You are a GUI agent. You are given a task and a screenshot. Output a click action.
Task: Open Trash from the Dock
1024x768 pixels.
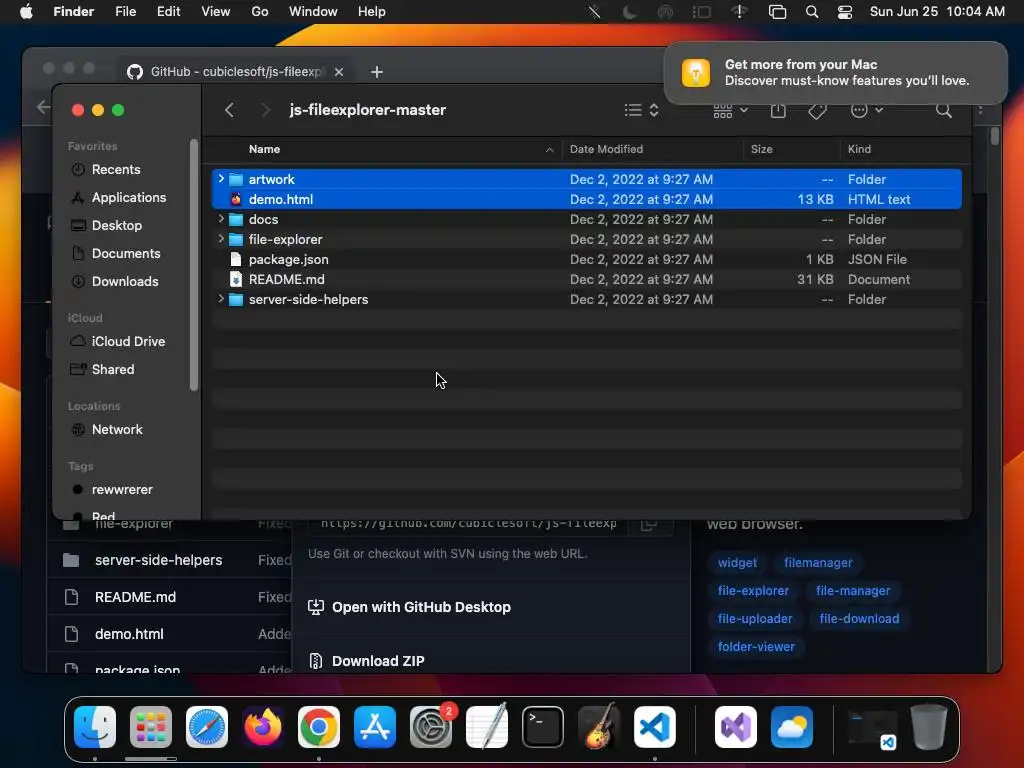coord(929,727)
